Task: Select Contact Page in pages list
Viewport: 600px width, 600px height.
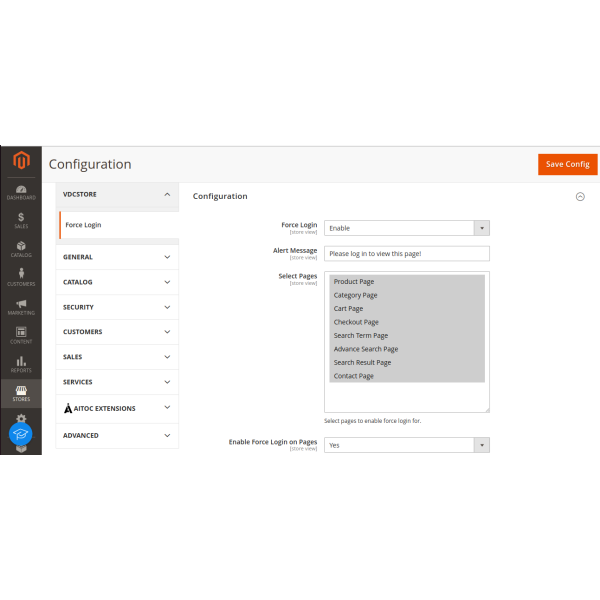Action: [x=354, y=376]
